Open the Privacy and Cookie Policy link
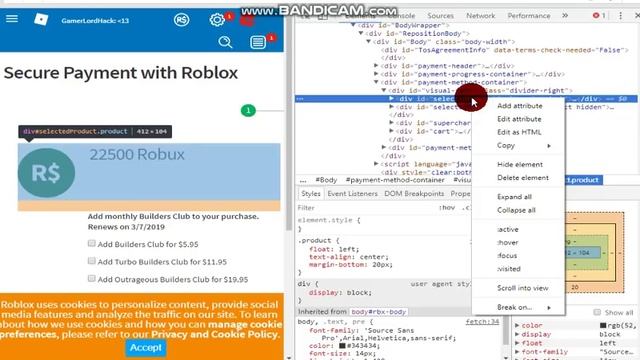 pos(214,334)
